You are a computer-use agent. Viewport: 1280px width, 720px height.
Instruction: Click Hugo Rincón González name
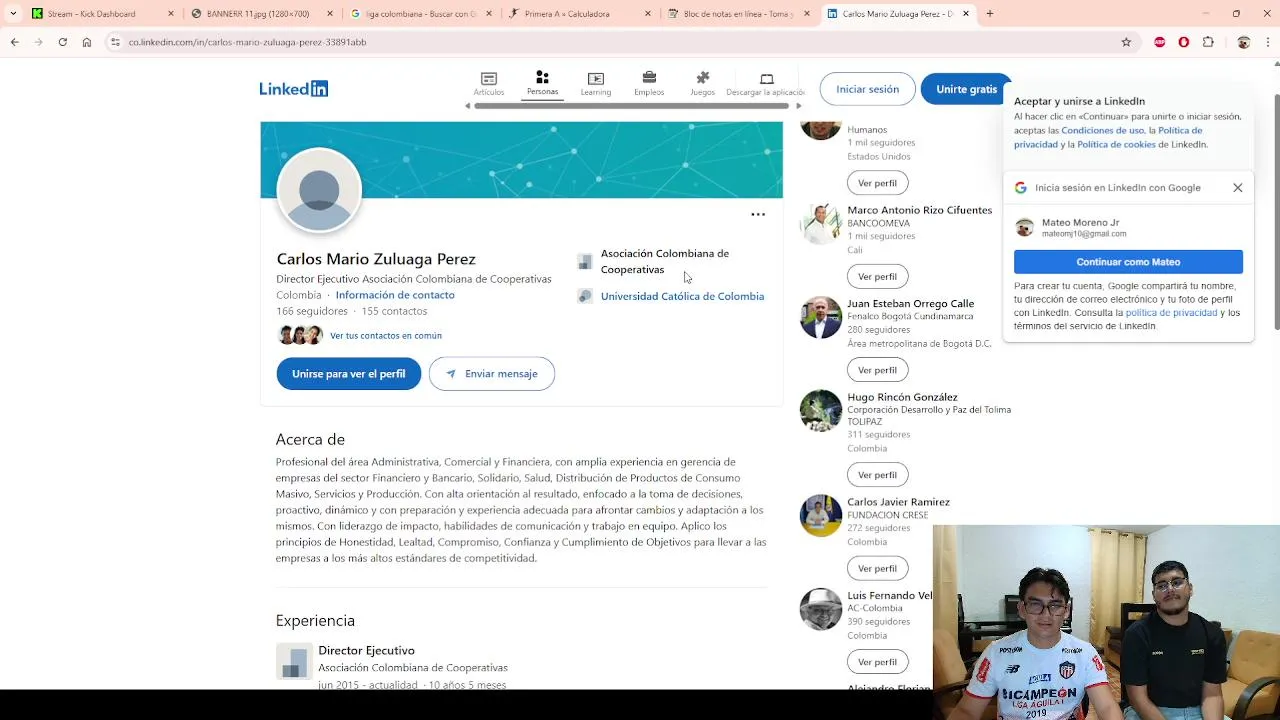[x=902, y=397]
